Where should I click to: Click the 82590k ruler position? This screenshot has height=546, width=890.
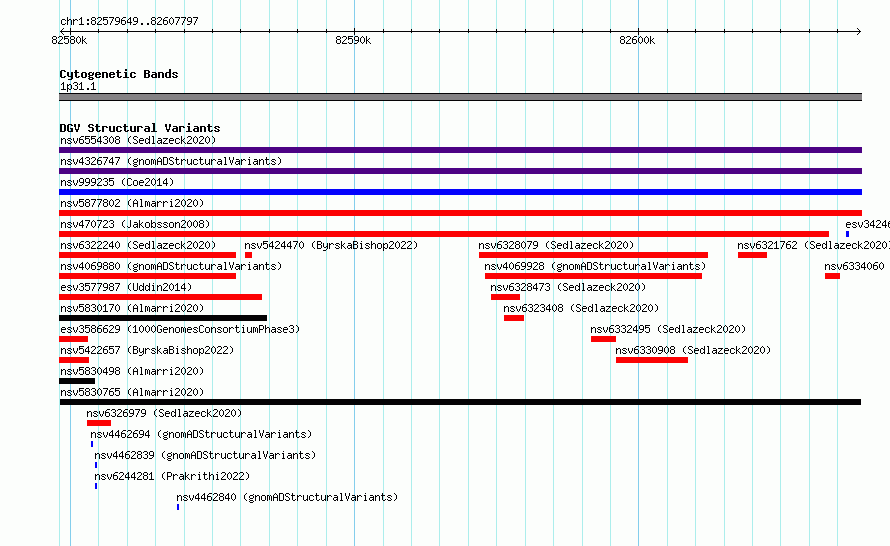pyautogui.click(x=353, y=40)
